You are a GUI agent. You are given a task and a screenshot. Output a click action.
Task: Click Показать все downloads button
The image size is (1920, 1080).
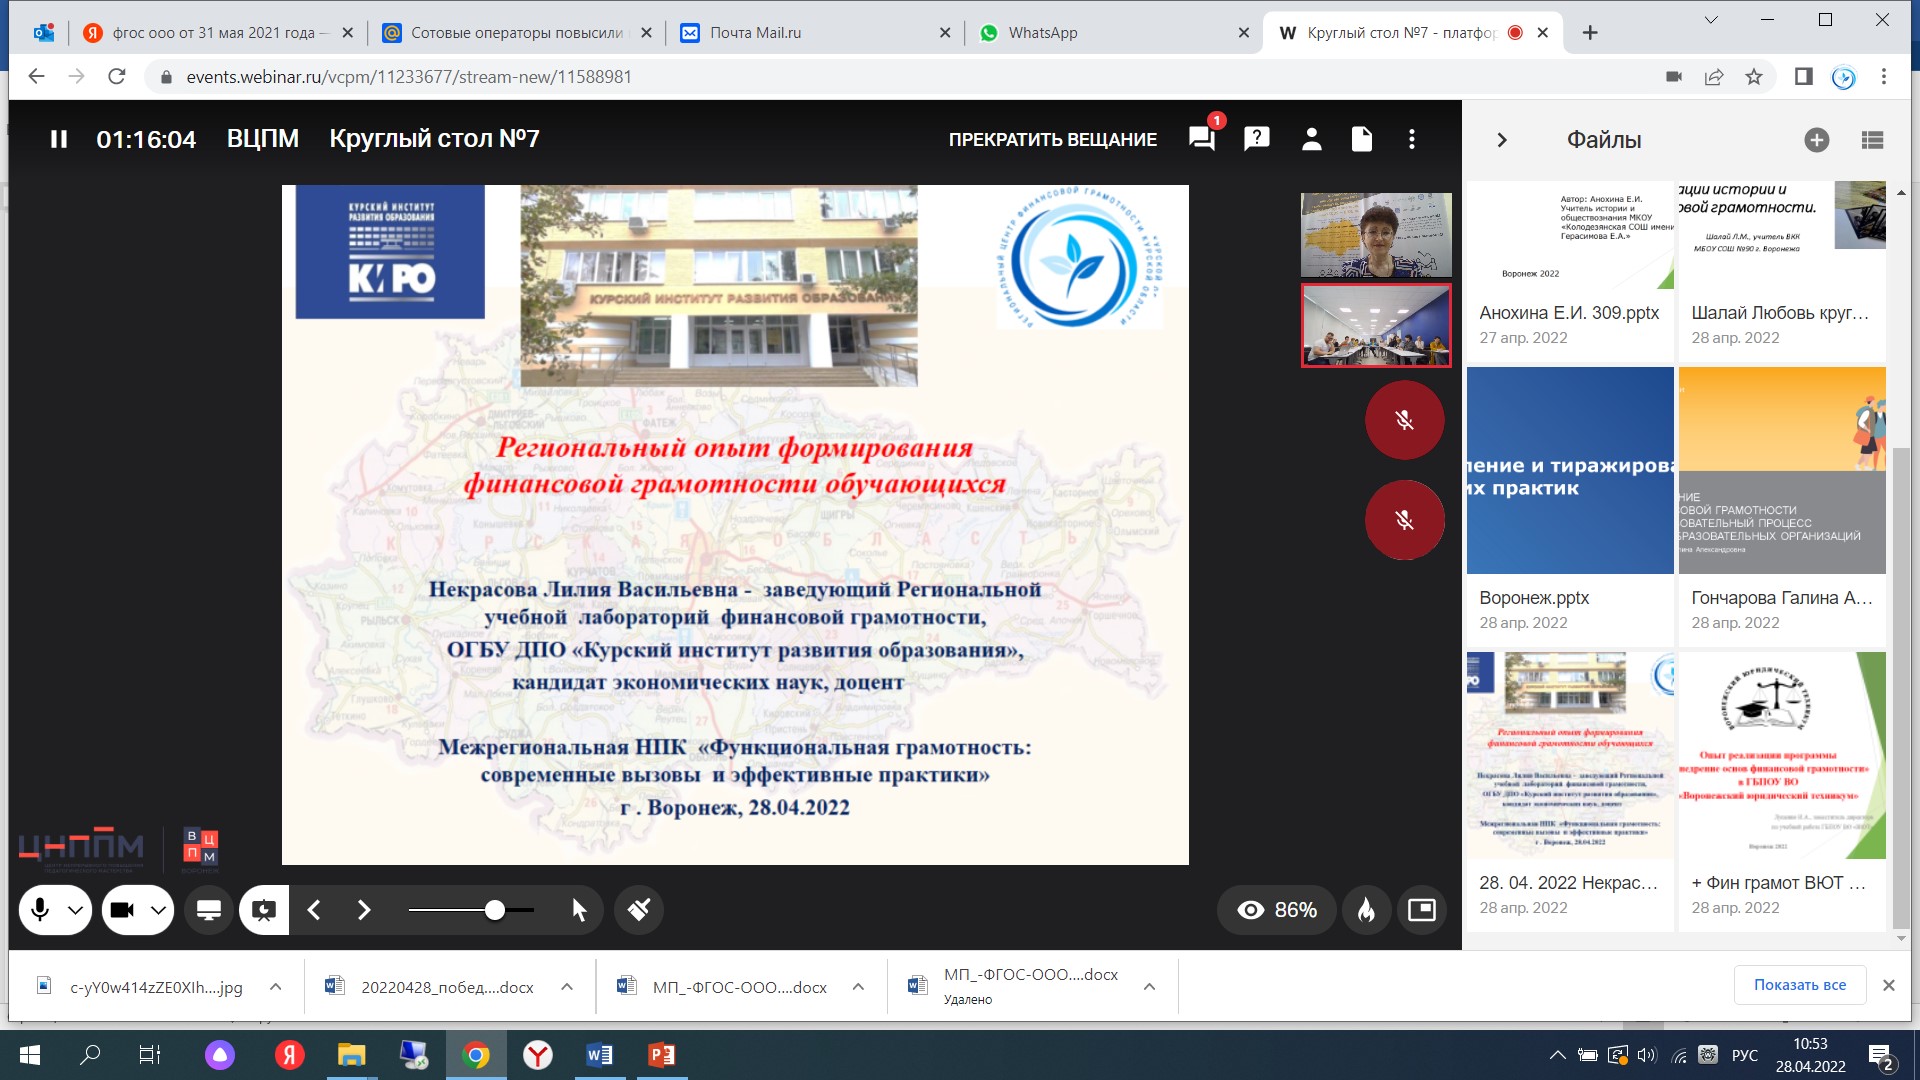click(1800, 985)
